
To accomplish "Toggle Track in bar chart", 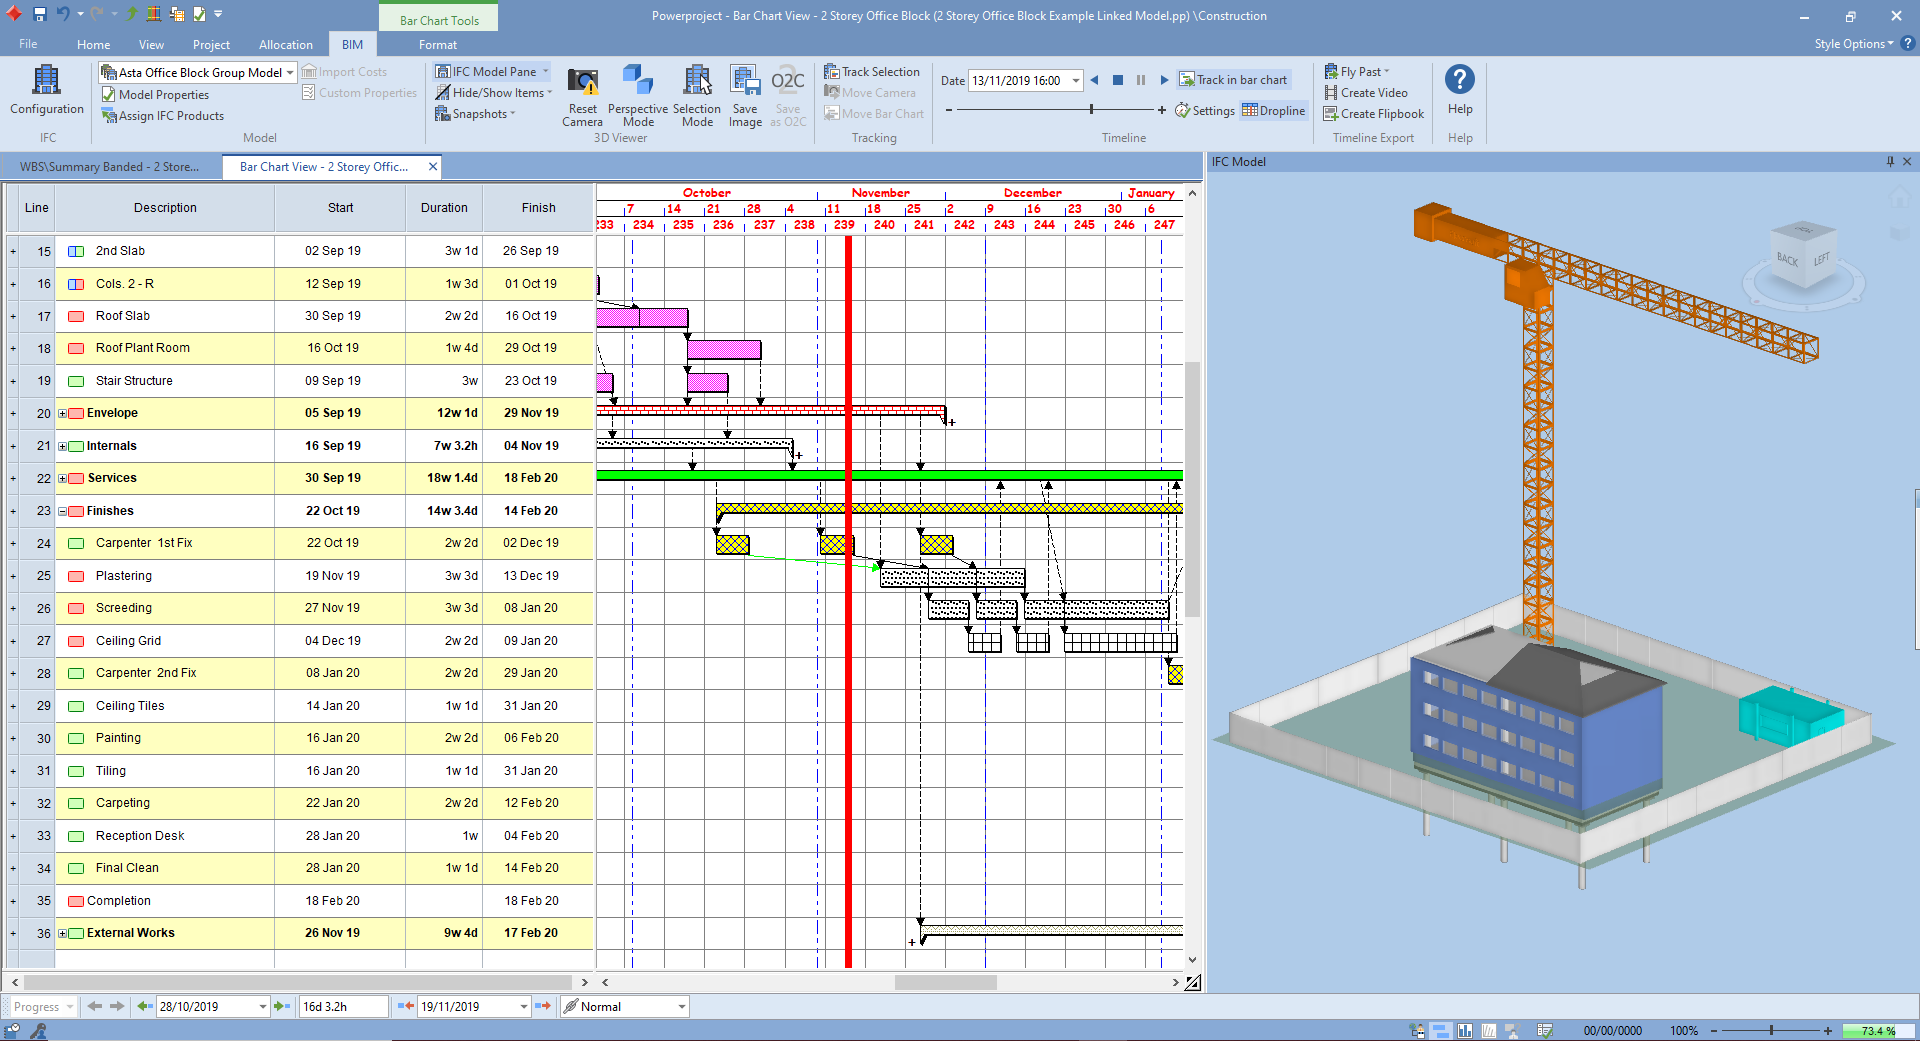I will [1233, 80].
